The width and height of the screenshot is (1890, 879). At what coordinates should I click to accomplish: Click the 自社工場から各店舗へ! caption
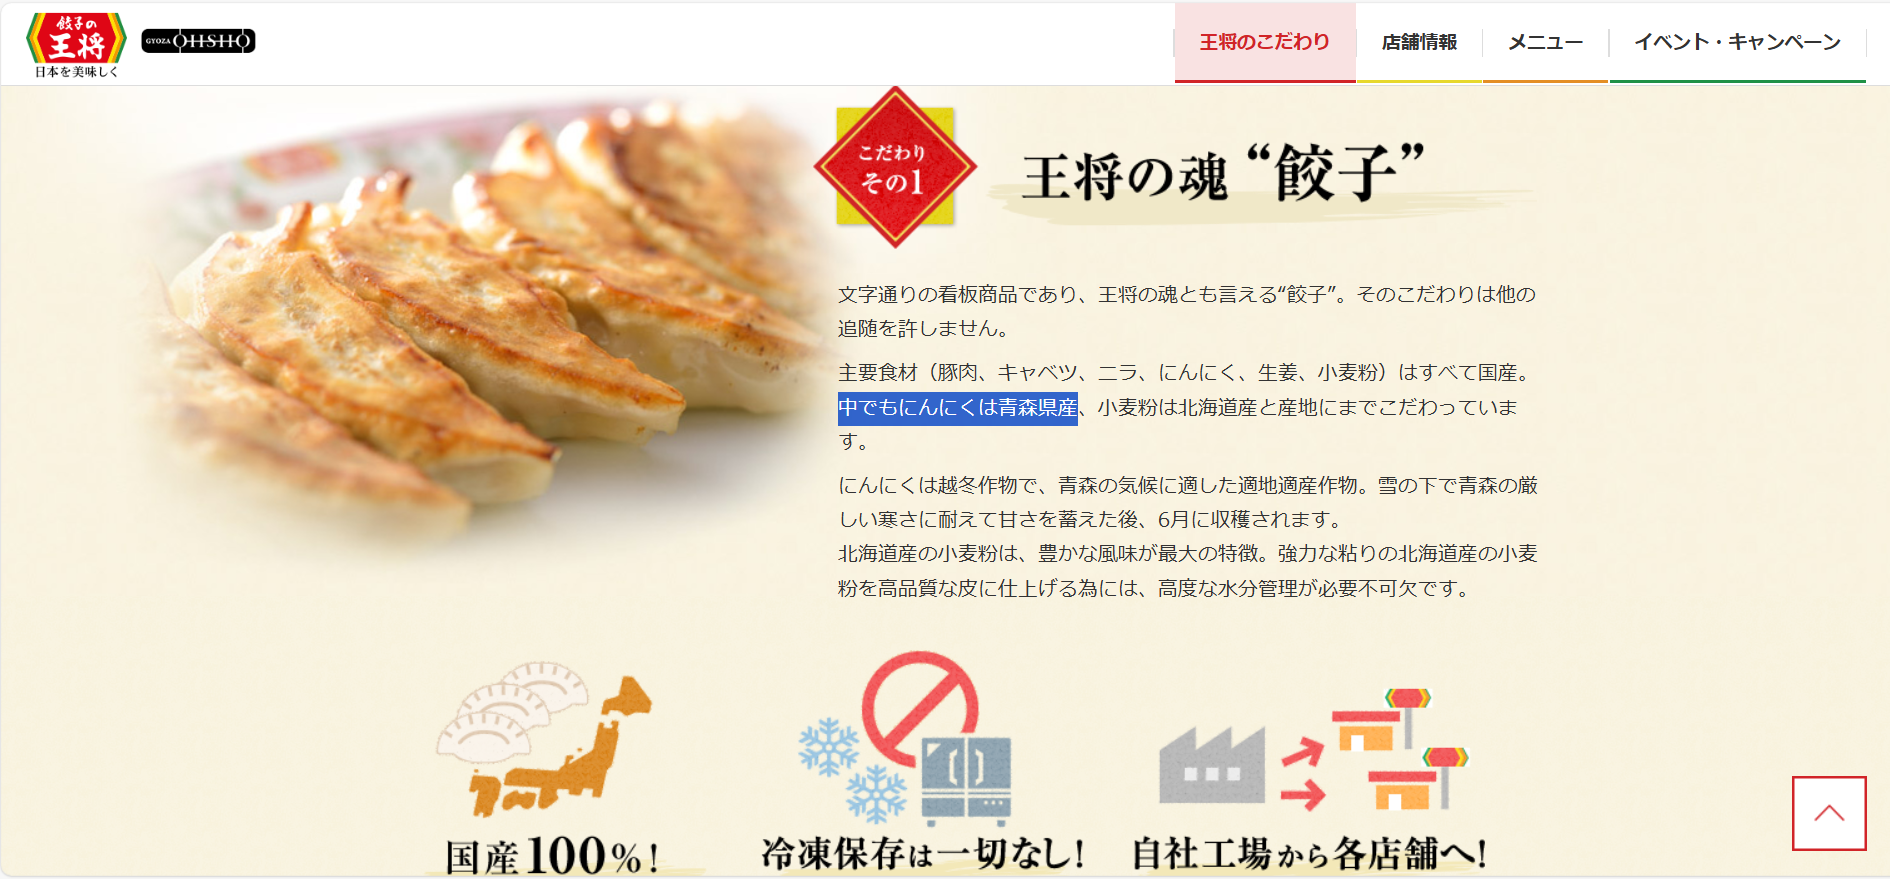pyautogui.click(x=1309, y=853)
